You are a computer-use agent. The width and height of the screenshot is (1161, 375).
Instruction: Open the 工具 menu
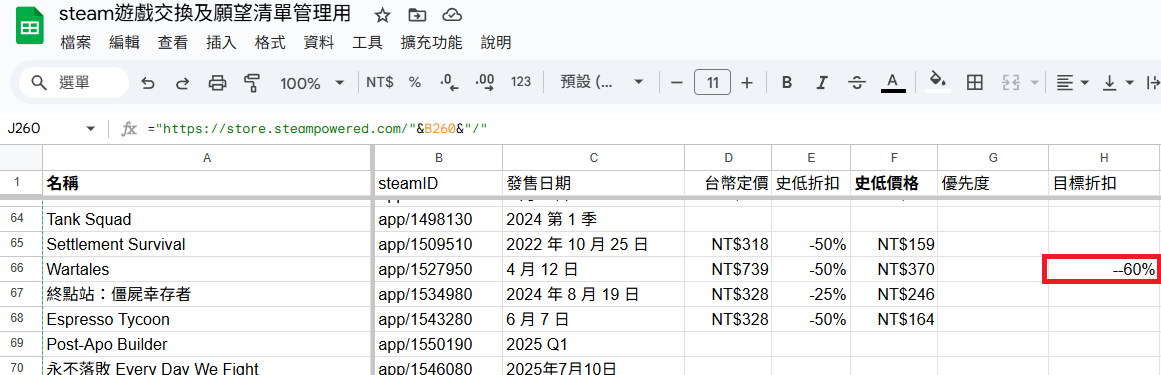[x=367, y=42]
